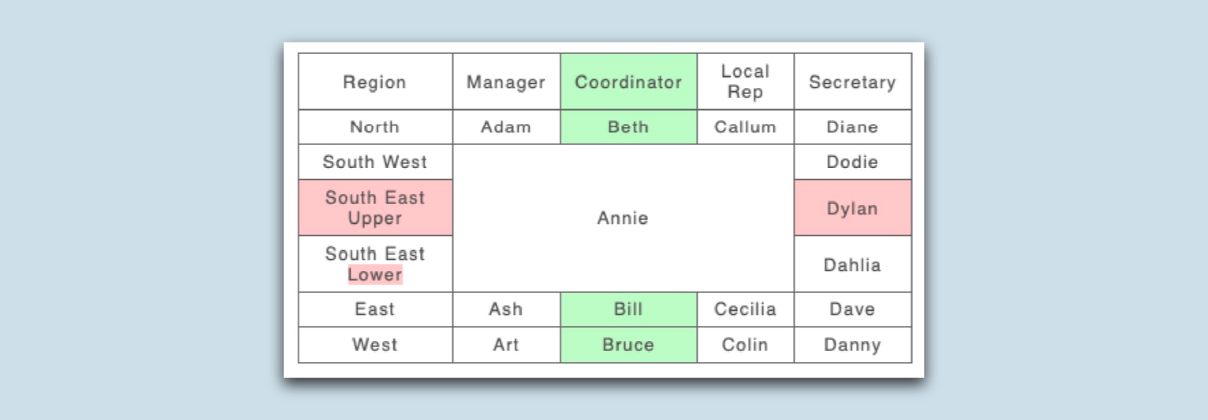This screenshot has width=1208, height=420.
Task: Select the pink South East Upper cell
Action: 375,208
